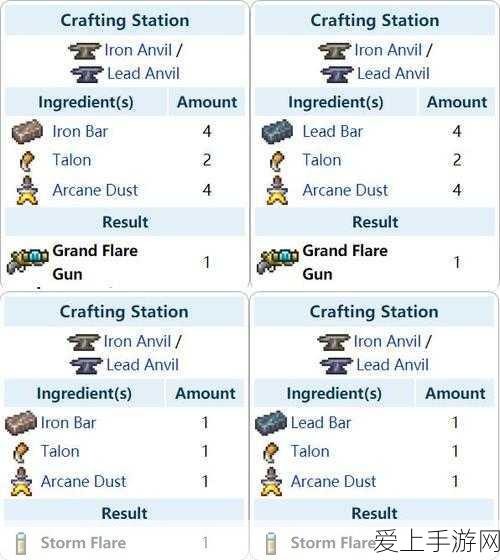This screenshot has height=560, width=500.
Task: Click the Arcane Dust icon in top-right recipe
Action: (277, 191)
